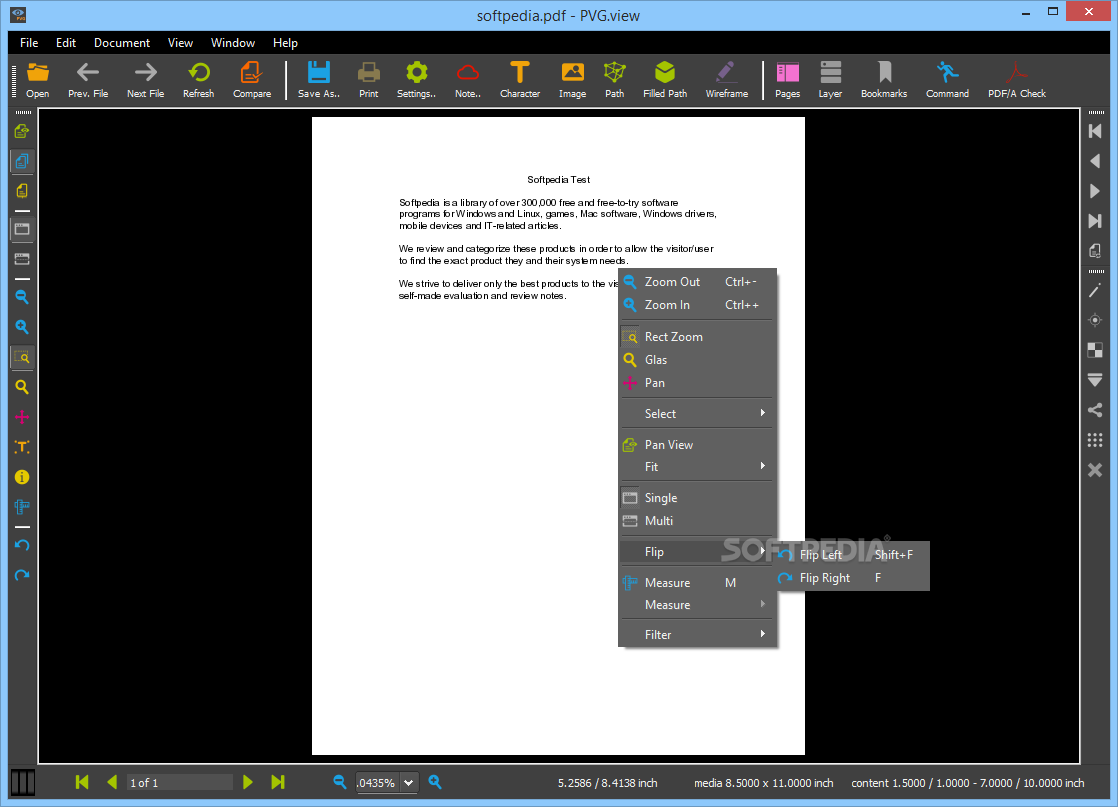Add a Note.. cloud annotation
The image size is (1118, 807).
[468, 80]
